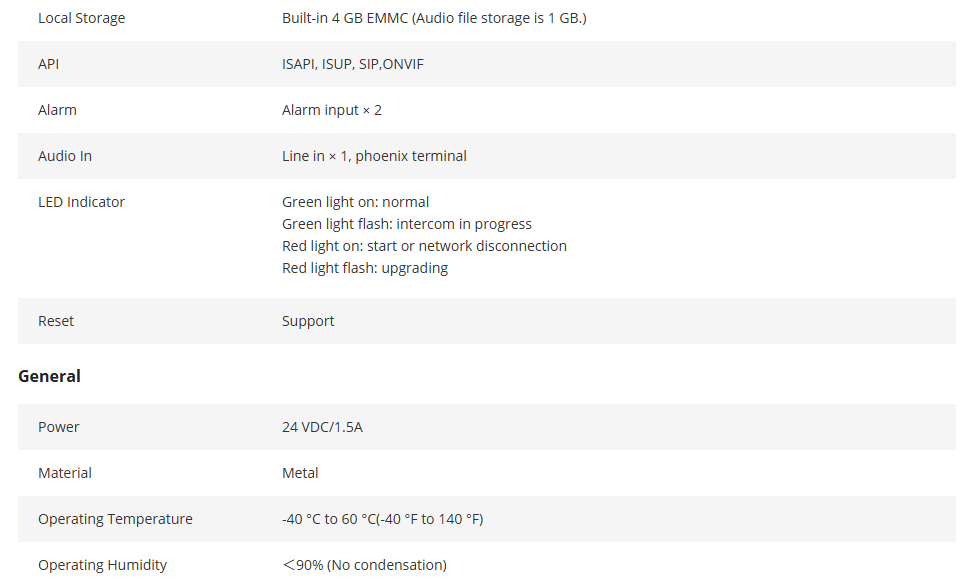Click the Reset row label
The image size is (976, 581).
[x=56, y=321]
